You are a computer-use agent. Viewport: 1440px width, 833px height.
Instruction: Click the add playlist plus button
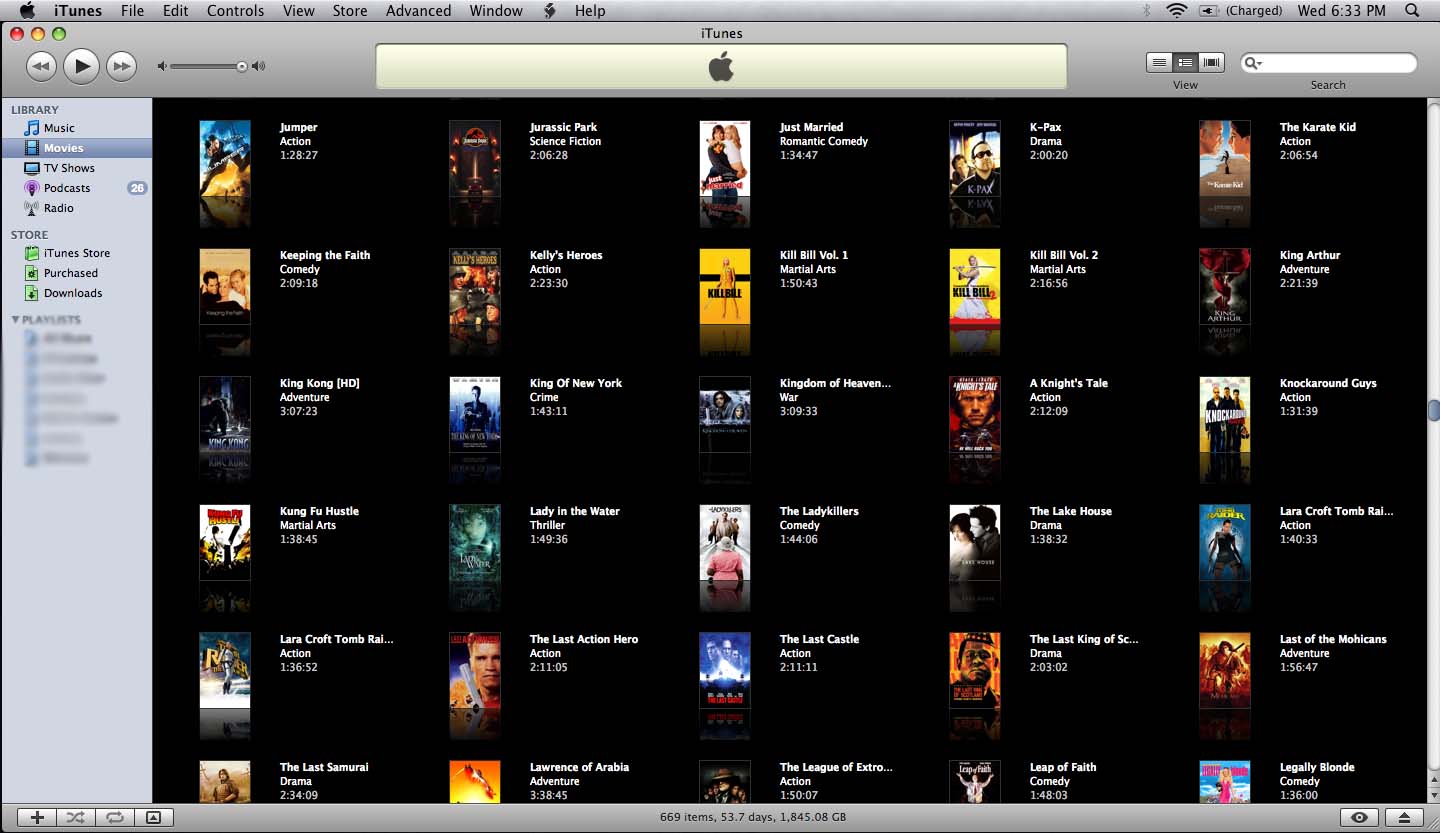[37, 817]
